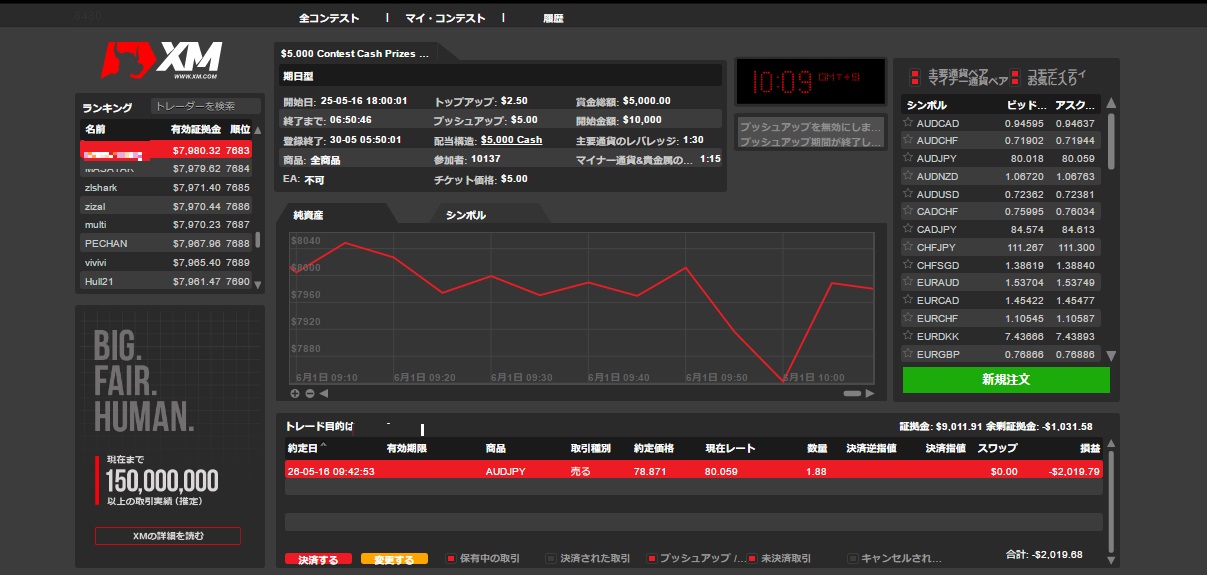The height and width of the screenshot is (575, 1207).
Task: Select zizal ranking row
Action: [x=165, y=206]
